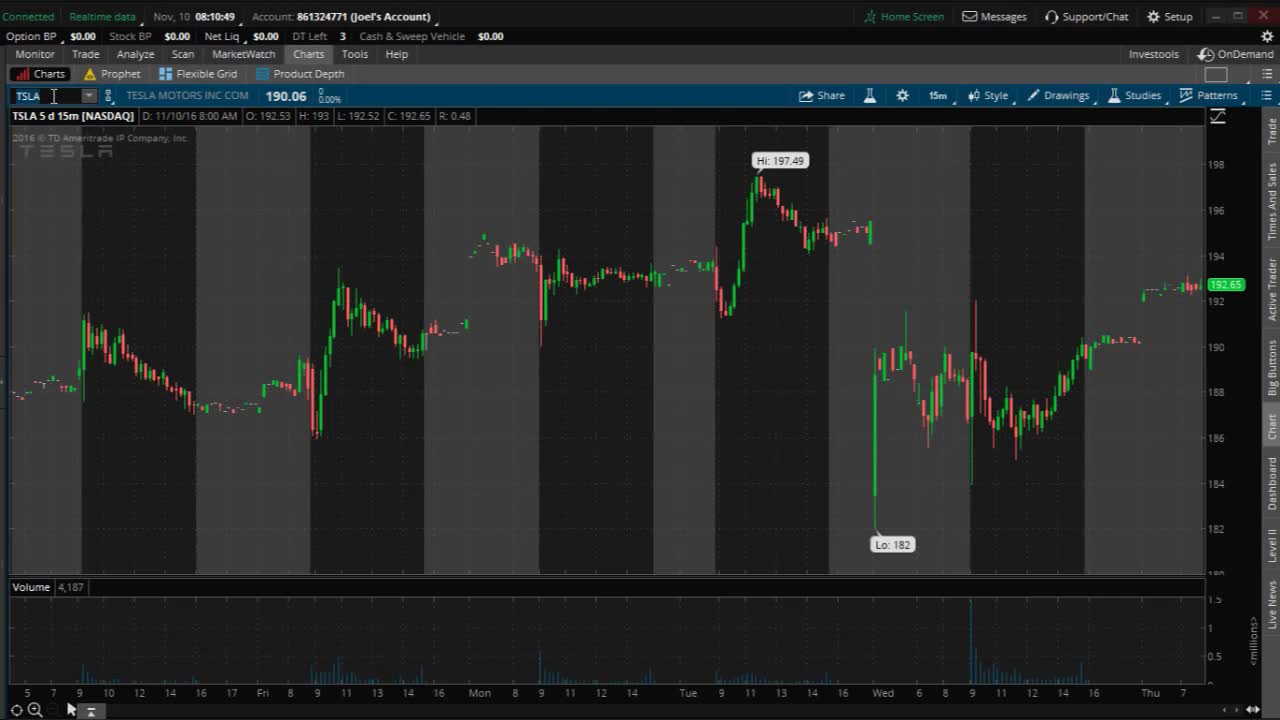Viewport: 1280px width, 720px height.
Task: Select the Charts sub-tab with bar icon
Action: point(40,74)
